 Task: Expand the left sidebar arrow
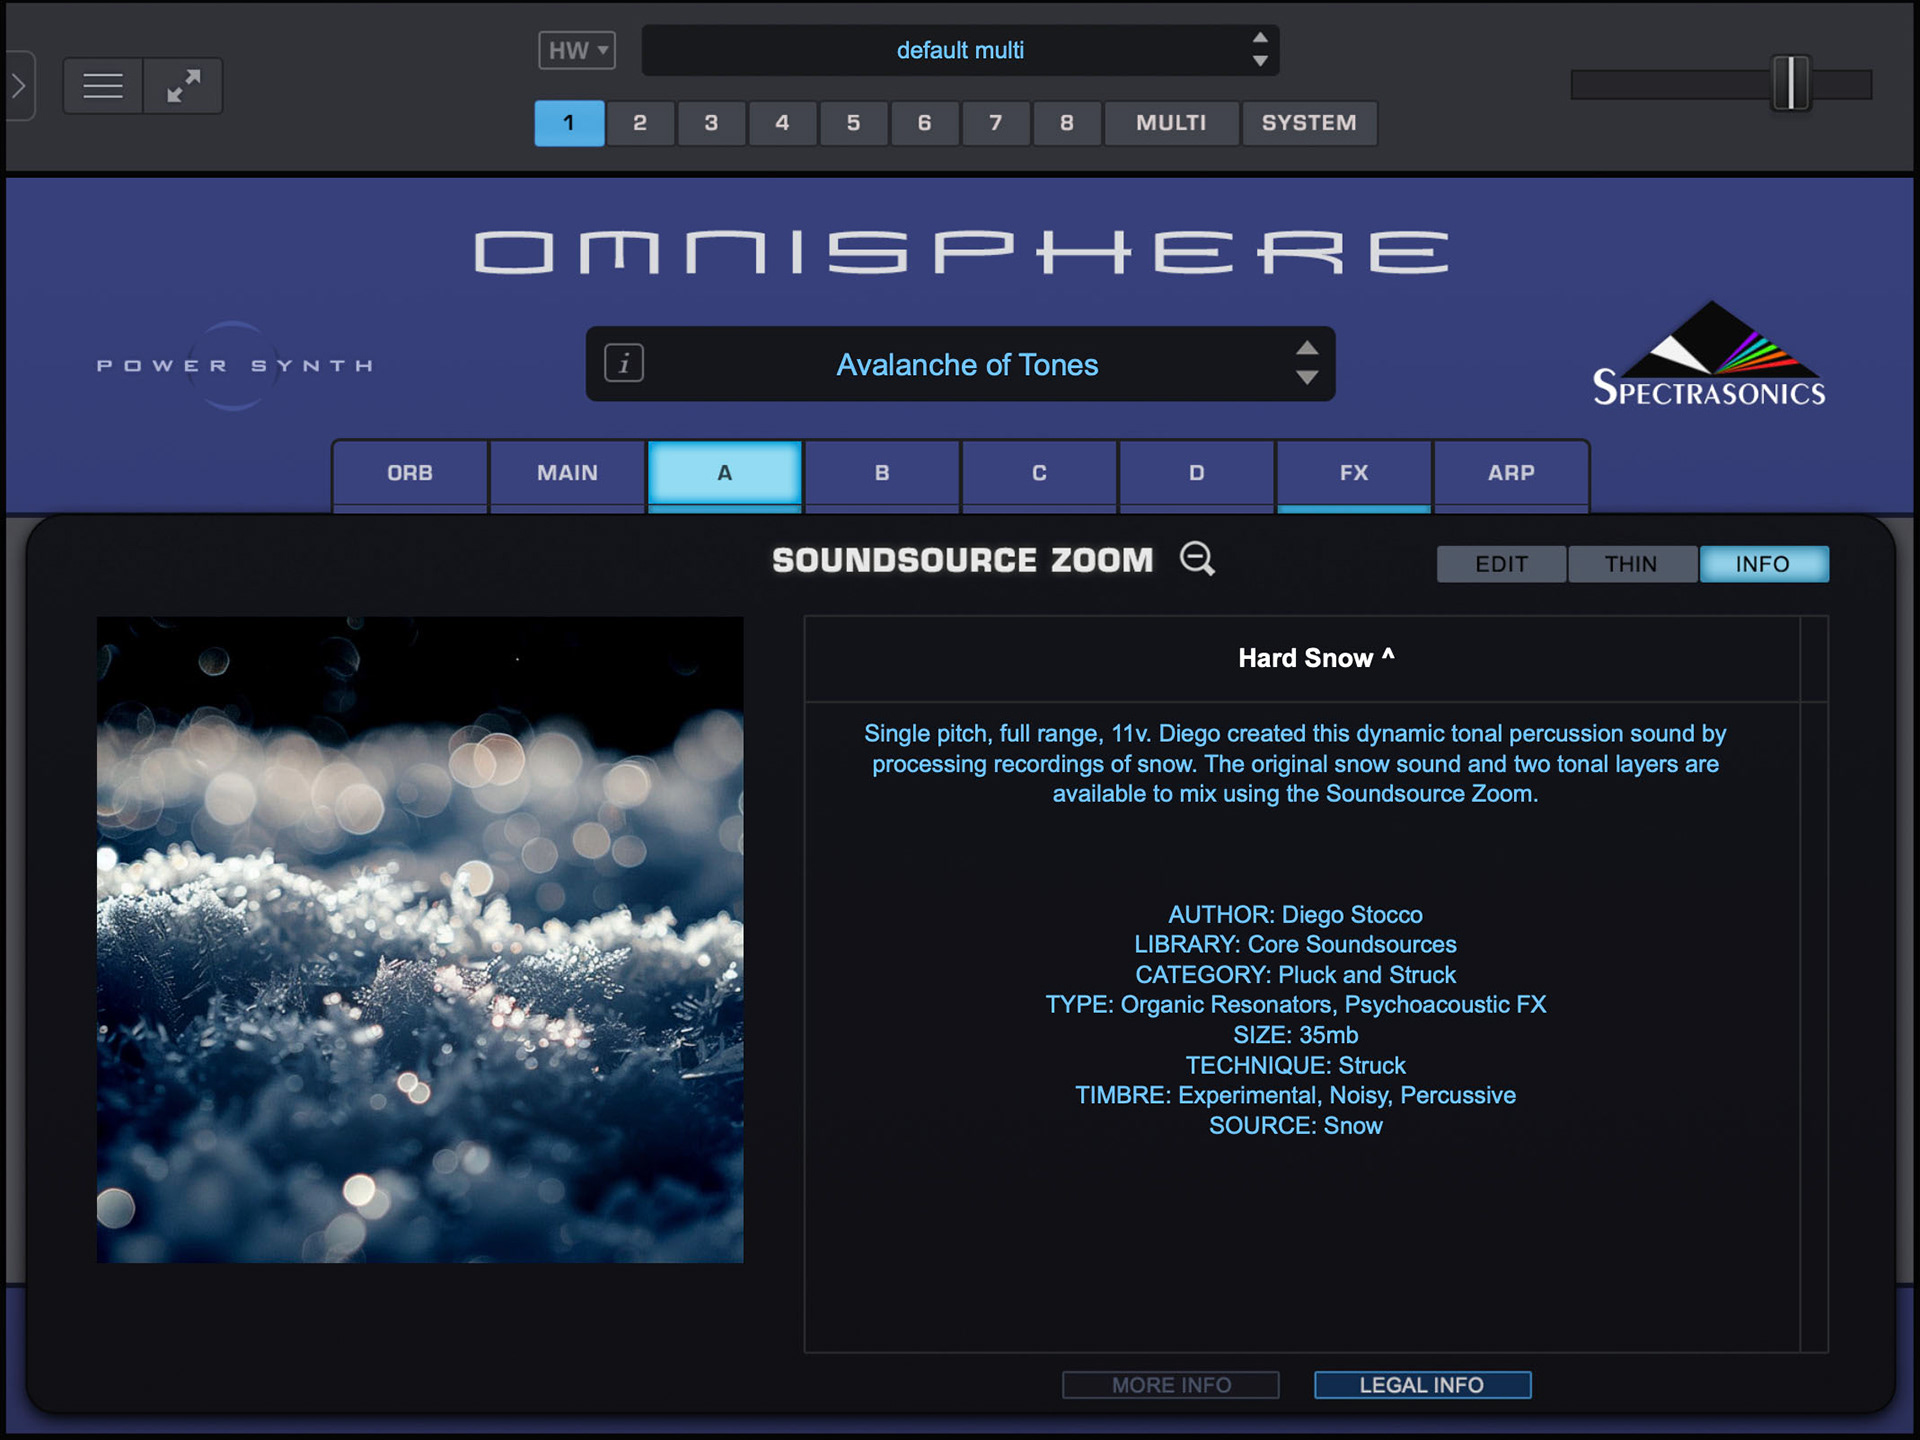[x=19, y=86]
